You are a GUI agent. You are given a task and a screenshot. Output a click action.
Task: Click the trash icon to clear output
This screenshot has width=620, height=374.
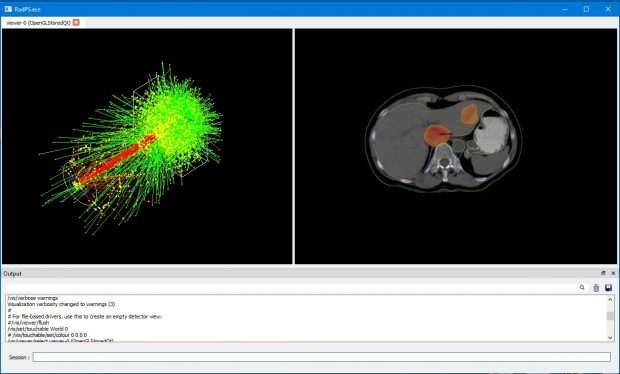point(596,288)
